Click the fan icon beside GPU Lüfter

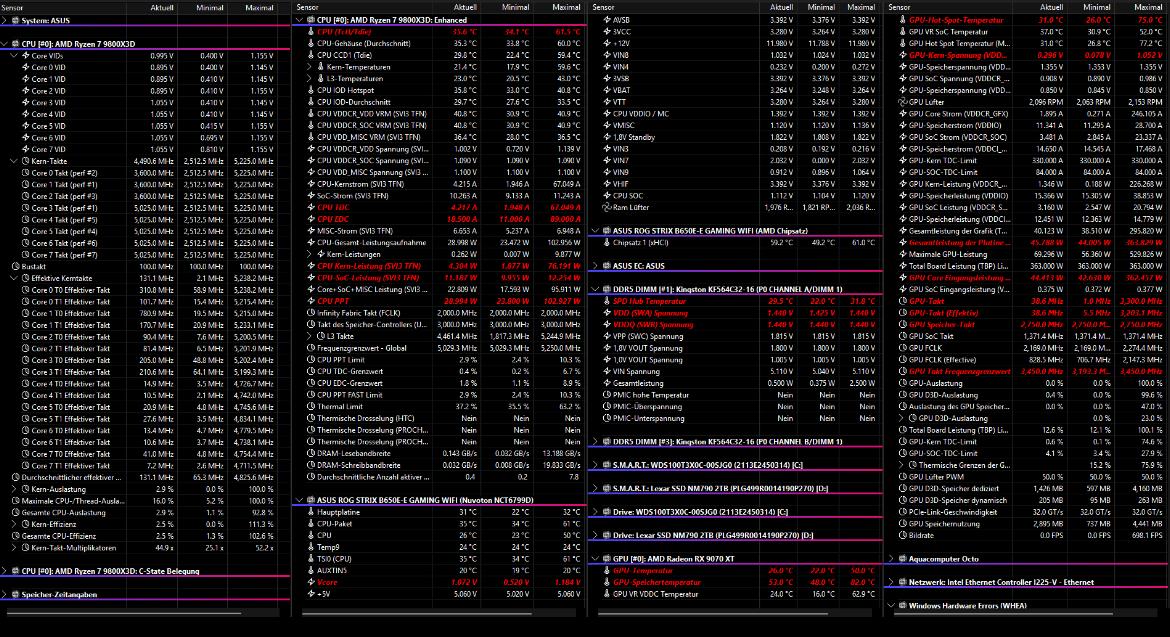(x=903, y=102)
